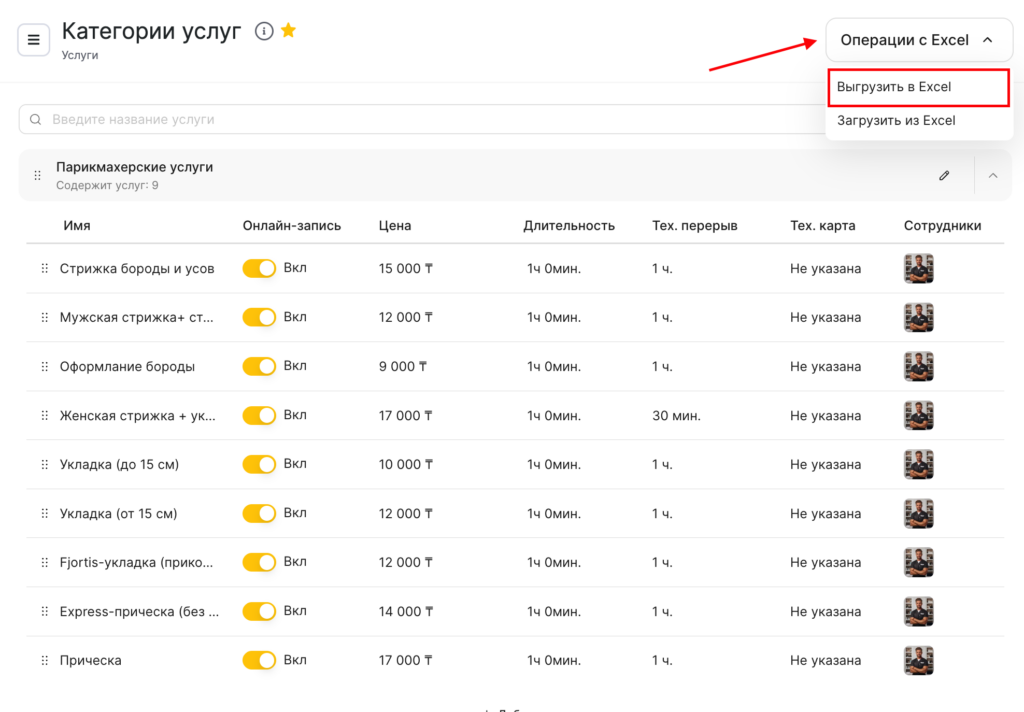Collapse the Парикмахерские услуги category chevron
1024x712 pixels.
[993, 175]
